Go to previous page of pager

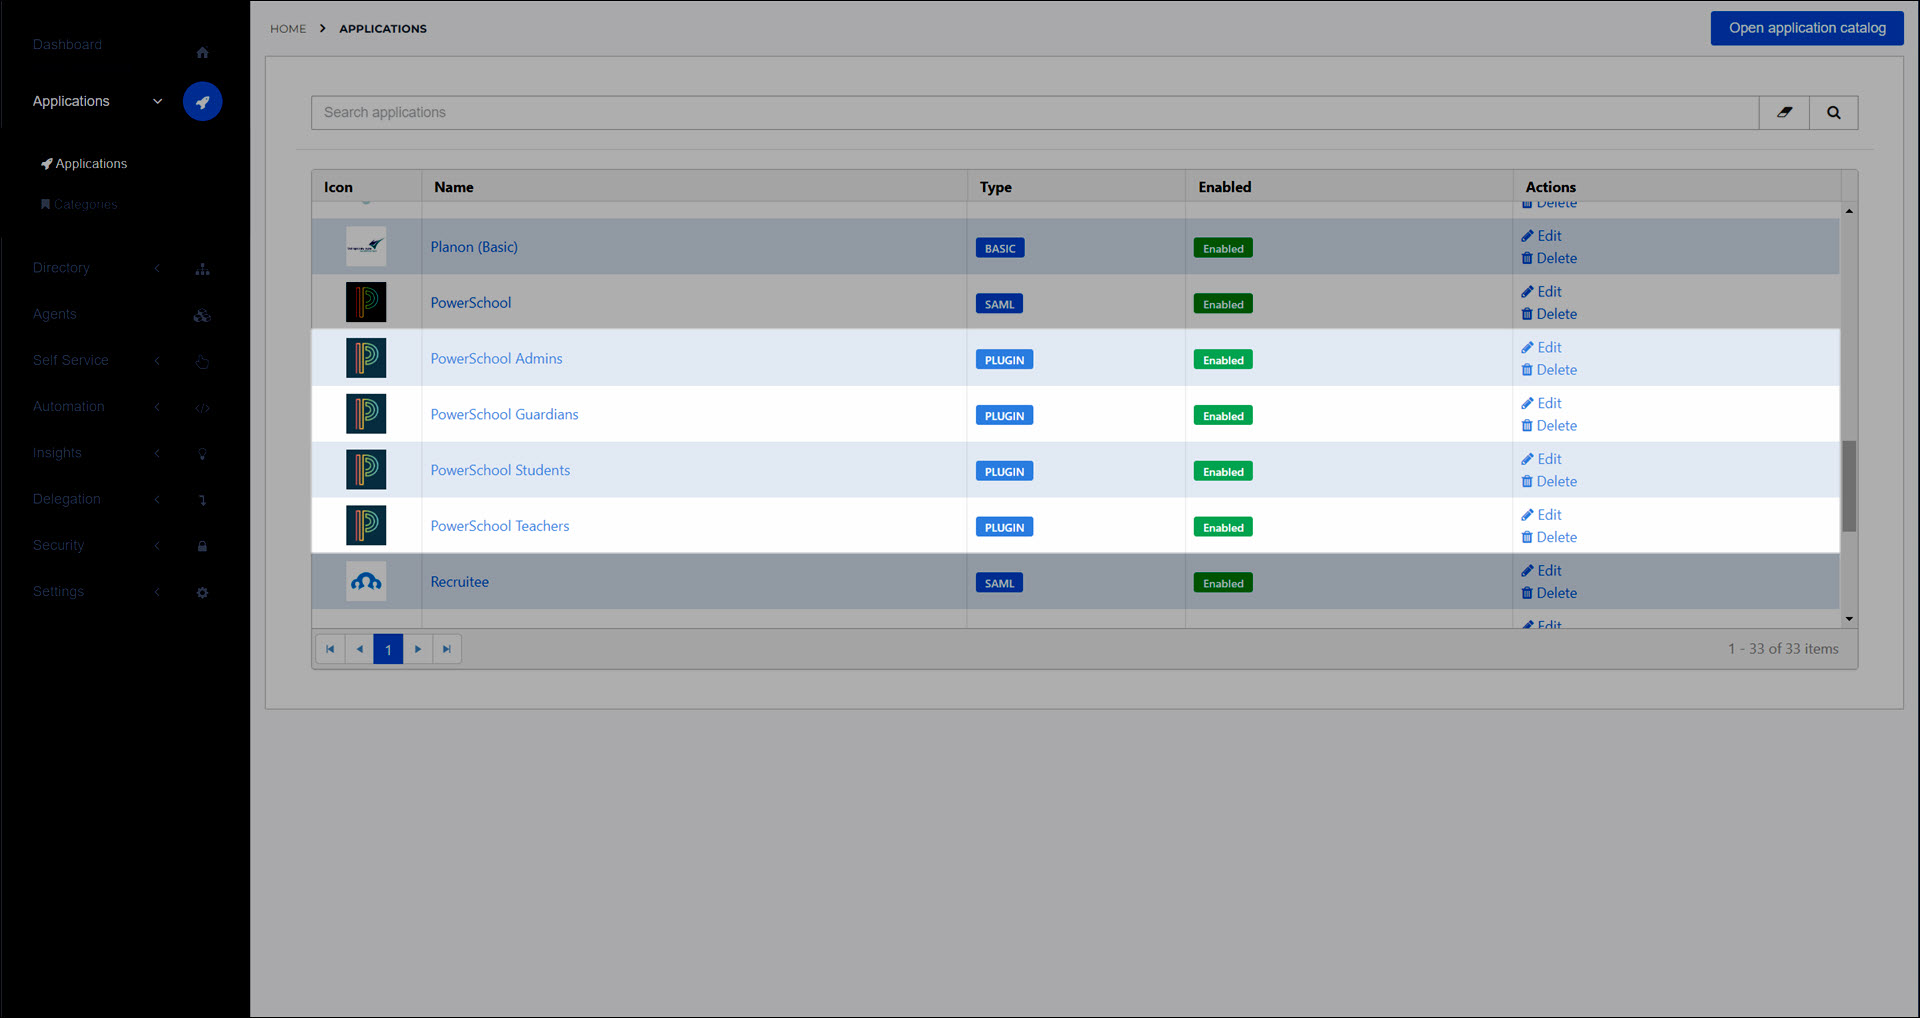point(359,649)
